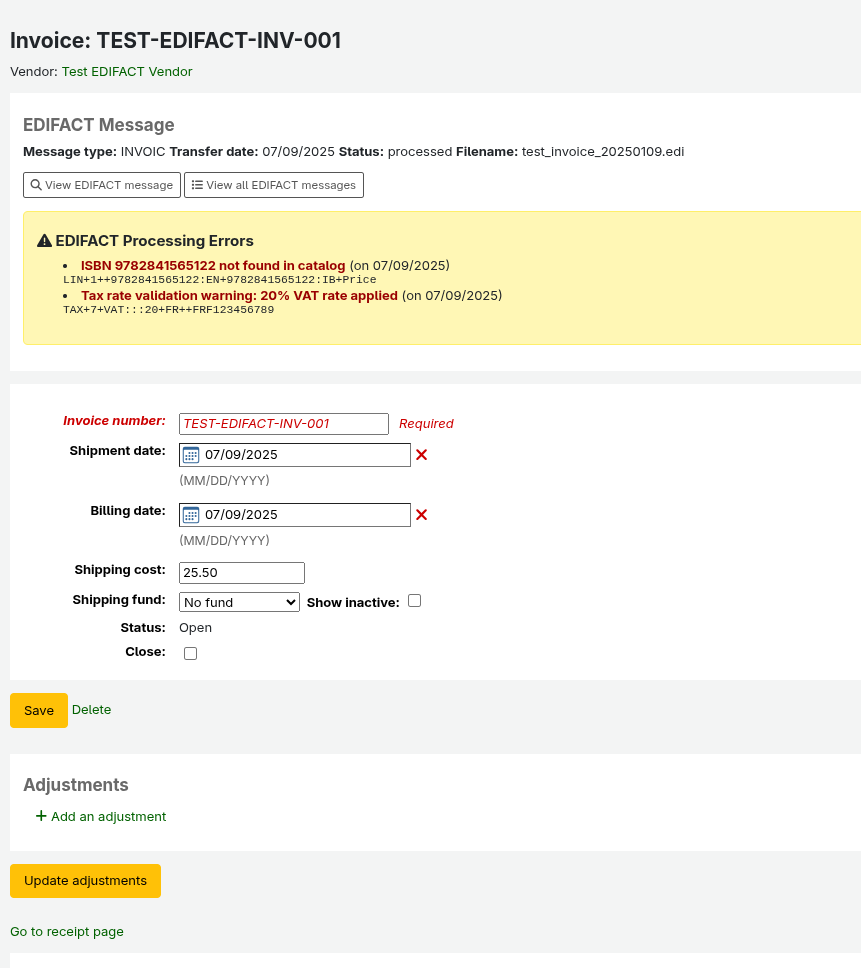Clear the Billing date with red X
Image resolution: width=861 pixels, height=968 pixels.
point(421,515)
